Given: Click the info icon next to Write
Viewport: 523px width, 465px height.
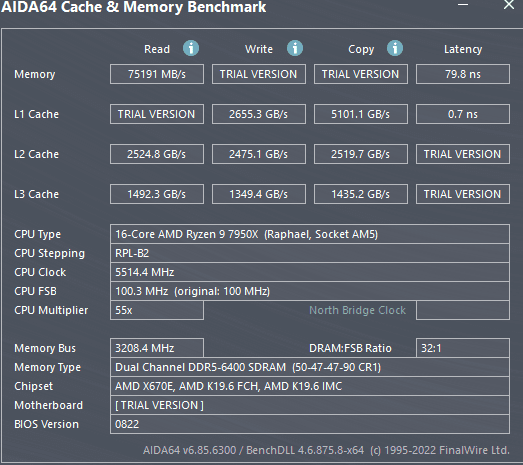Looking at the screenshot, I should pyautogui.click(x=295, y=48).
